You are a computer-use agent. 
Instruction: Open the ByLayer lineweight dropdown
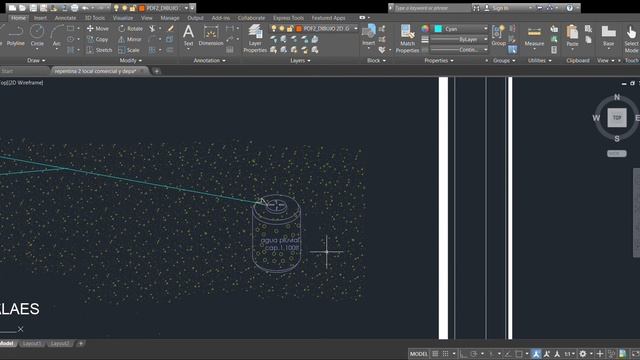tap(460, 39)
